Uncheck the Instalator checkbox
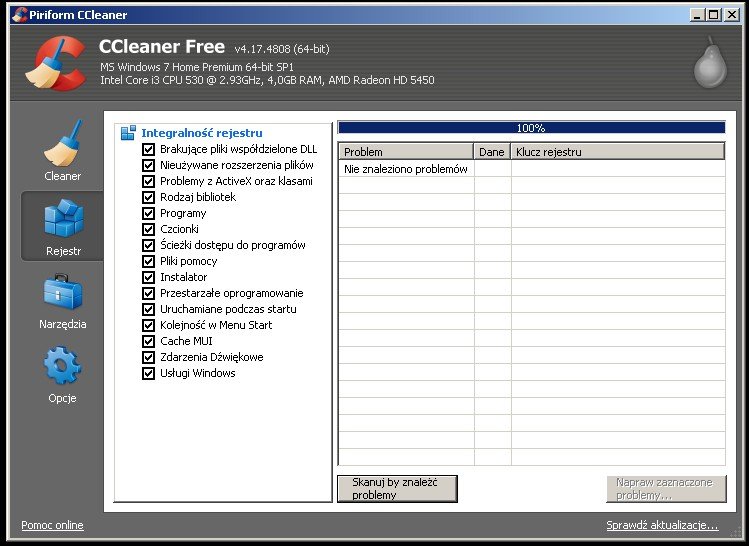The height and width of the screenshot is (546, 749). (149, 277)
